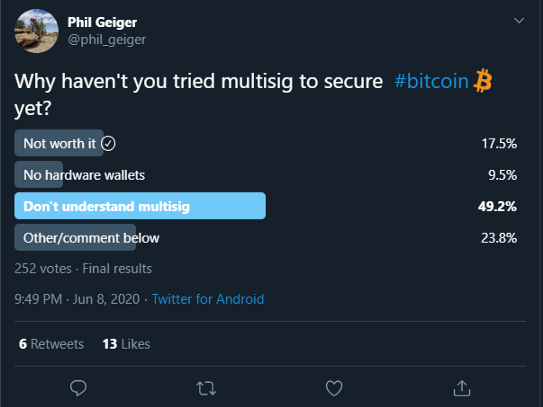Open Phil Geiger's profile avatar
The width and height of the screenshot is (543, 407).
point(36,31)
